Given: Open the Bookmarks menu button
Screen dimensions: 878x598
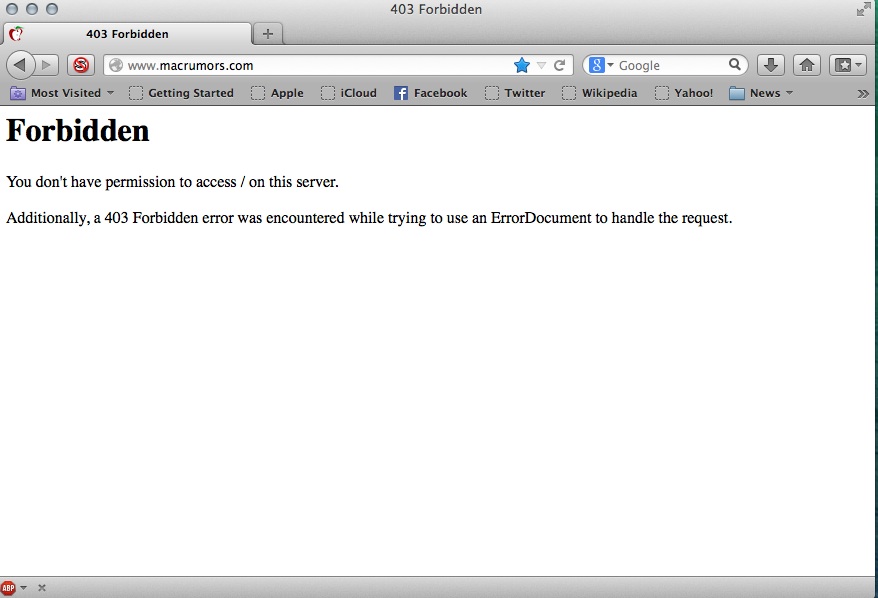Looking at the screenshot, I should [848, 66].
